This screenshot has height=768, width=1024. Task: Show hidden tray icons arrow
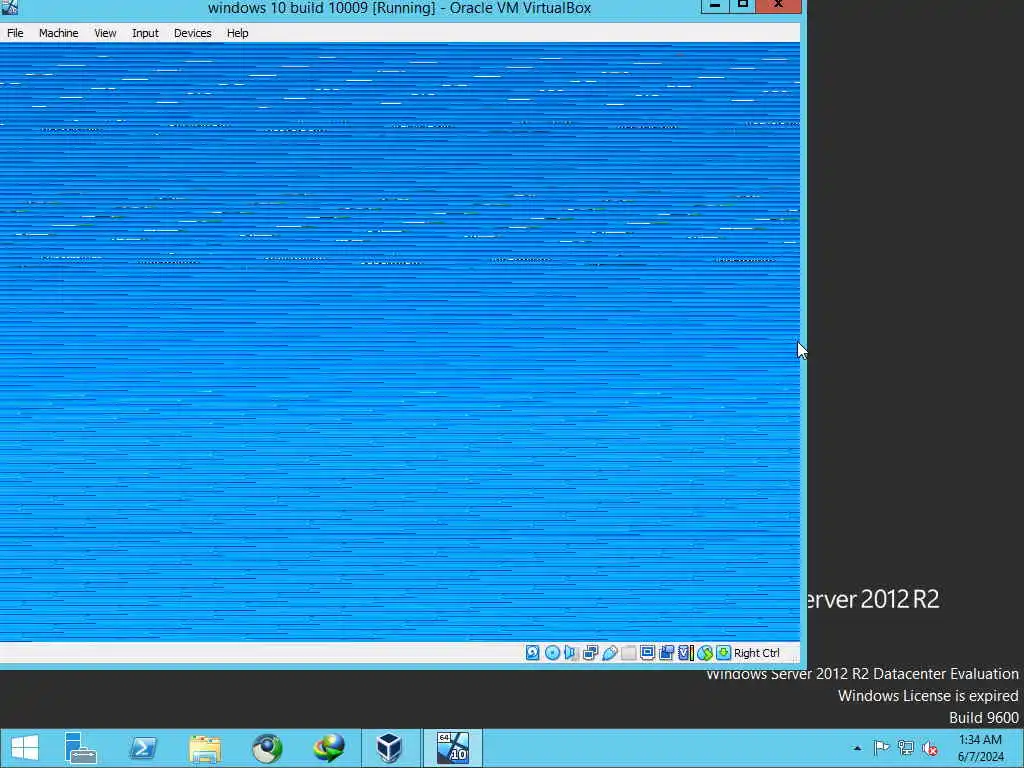pyautogui.click(x=857, y=748)
